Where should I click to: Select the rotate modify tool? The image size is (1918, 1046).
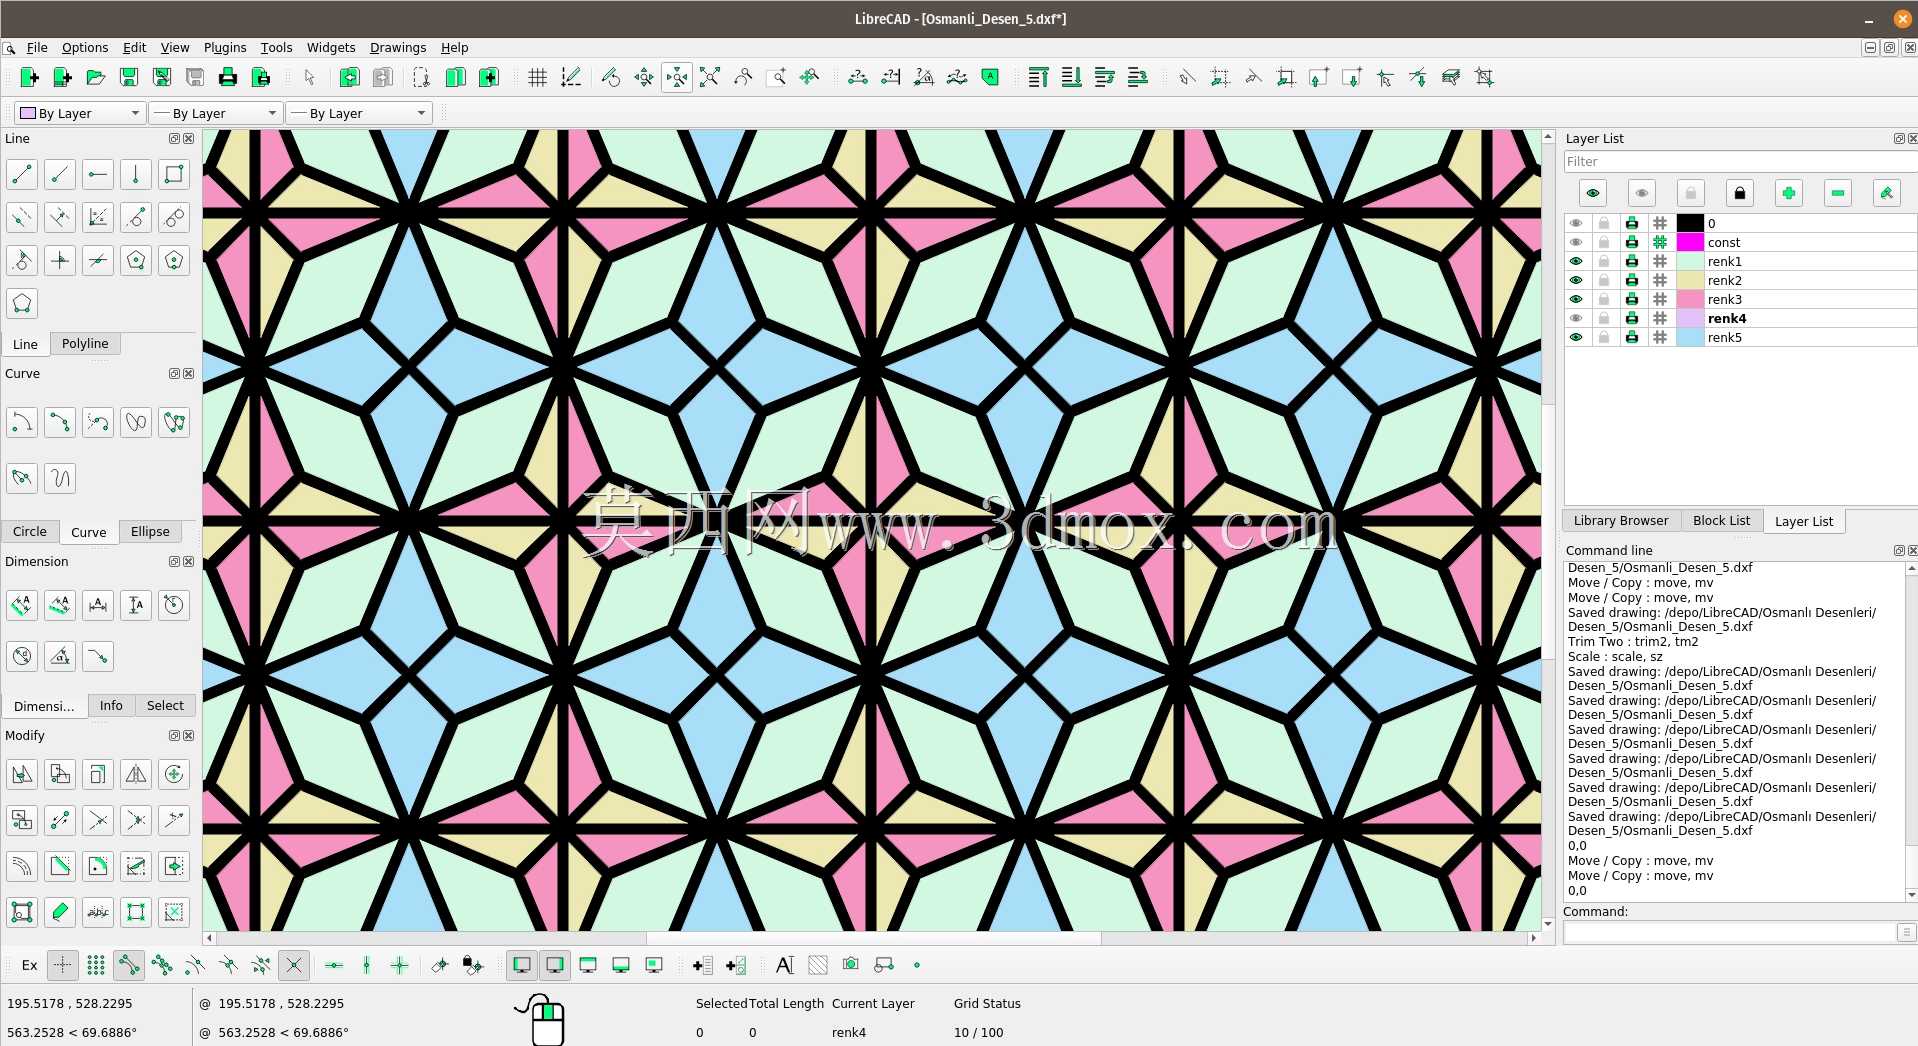click(x=174, y=774)
